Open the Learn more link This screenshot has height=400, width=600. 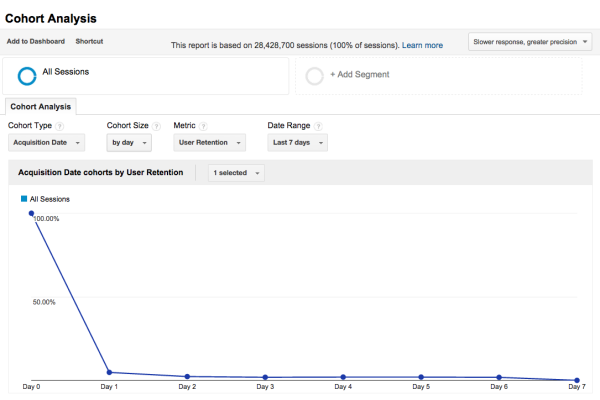coord(422,45)
